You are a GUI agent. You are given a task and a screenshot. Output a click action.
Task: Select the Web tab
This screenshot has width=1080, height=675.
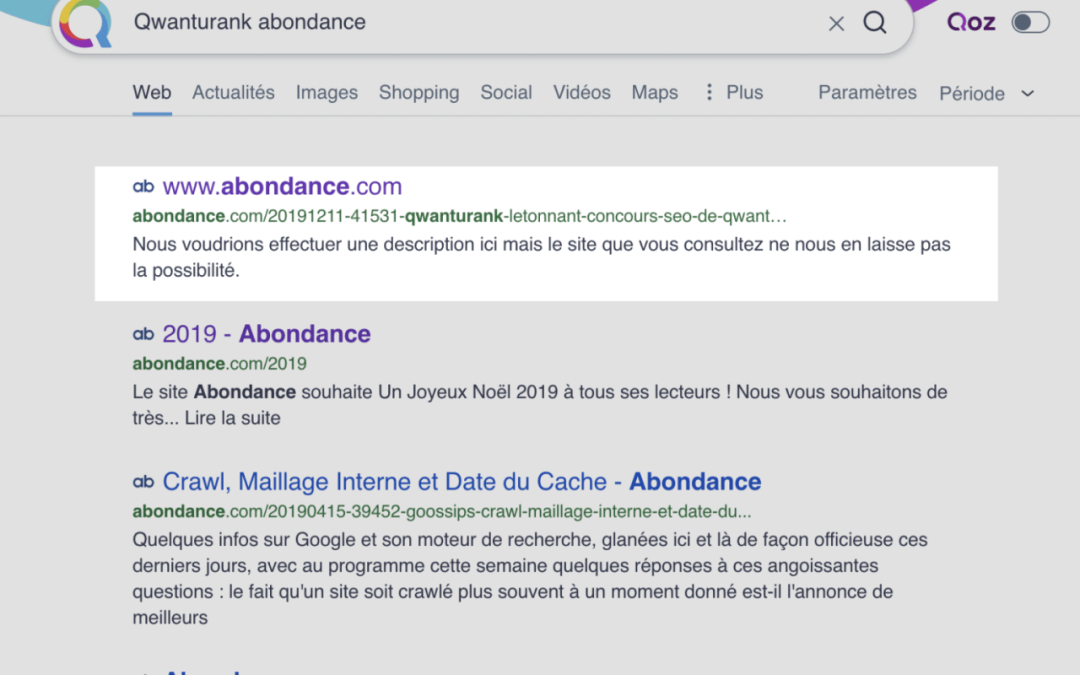[152, 92]
